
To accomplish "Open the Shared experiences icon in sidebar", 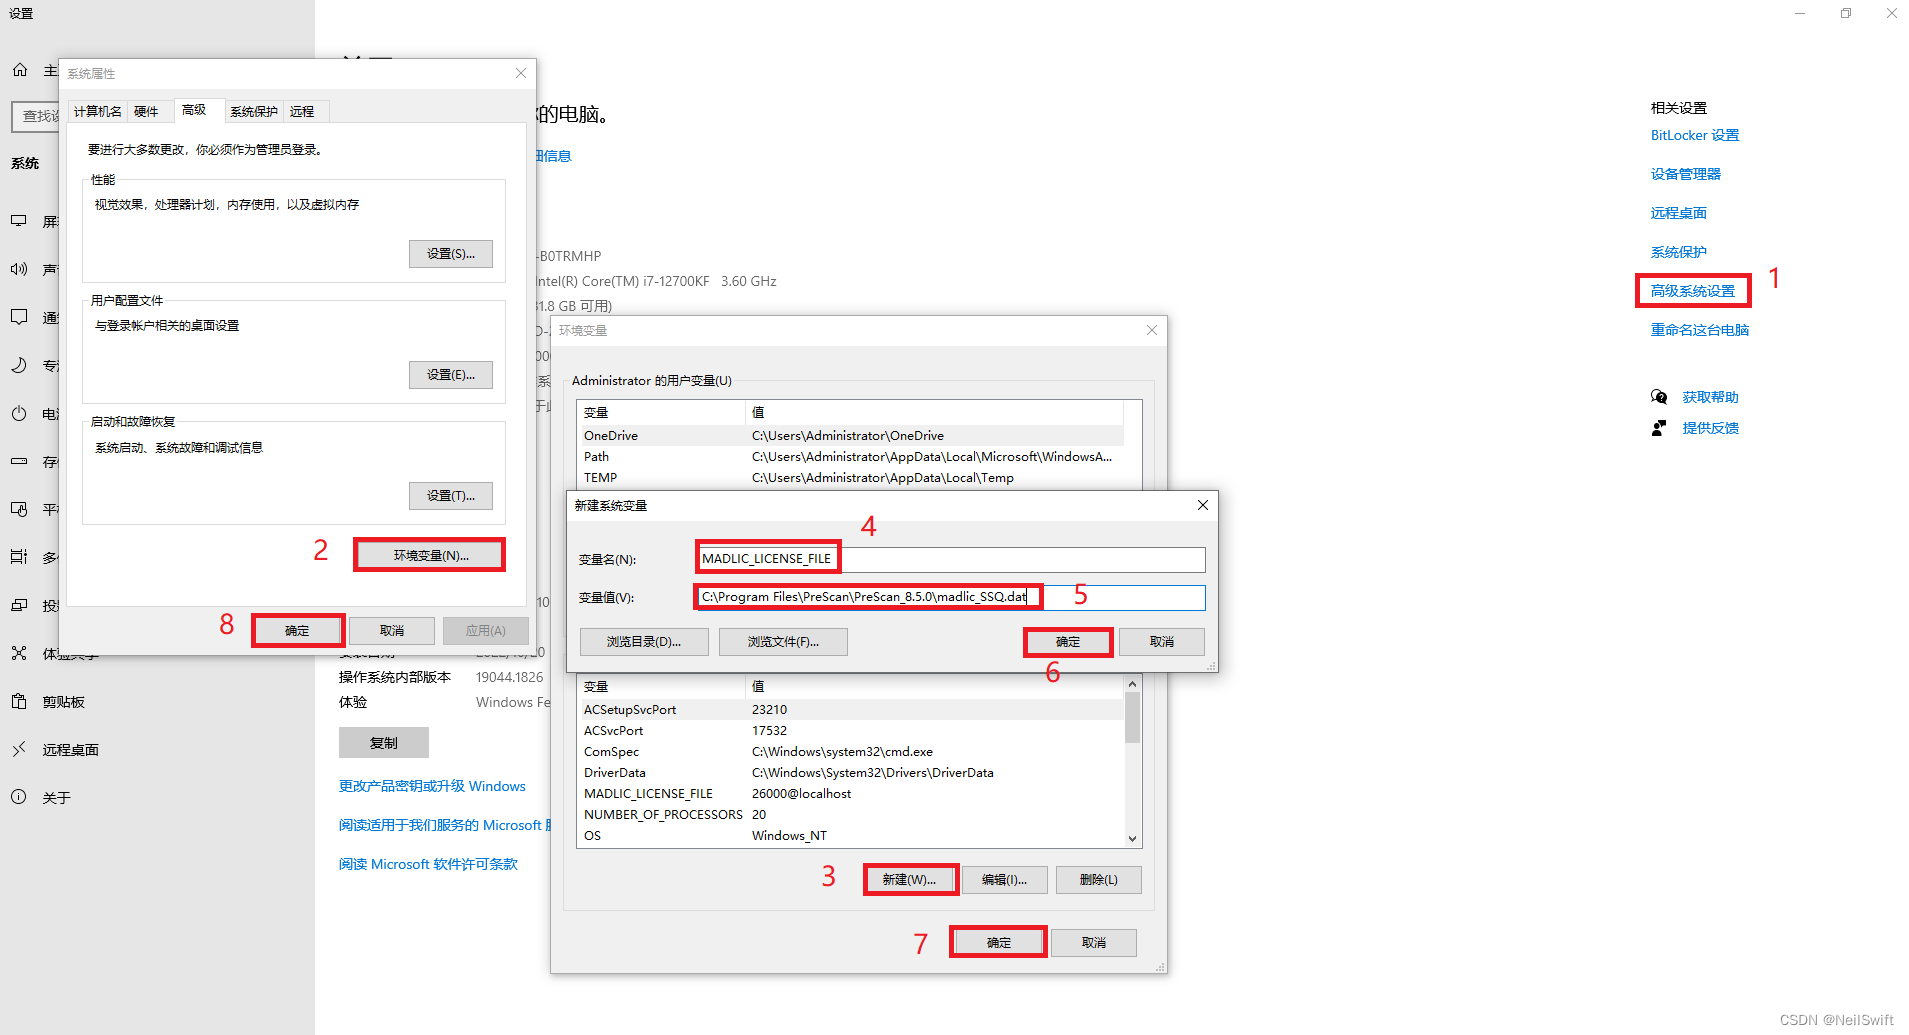I will (x=19, y=653).
